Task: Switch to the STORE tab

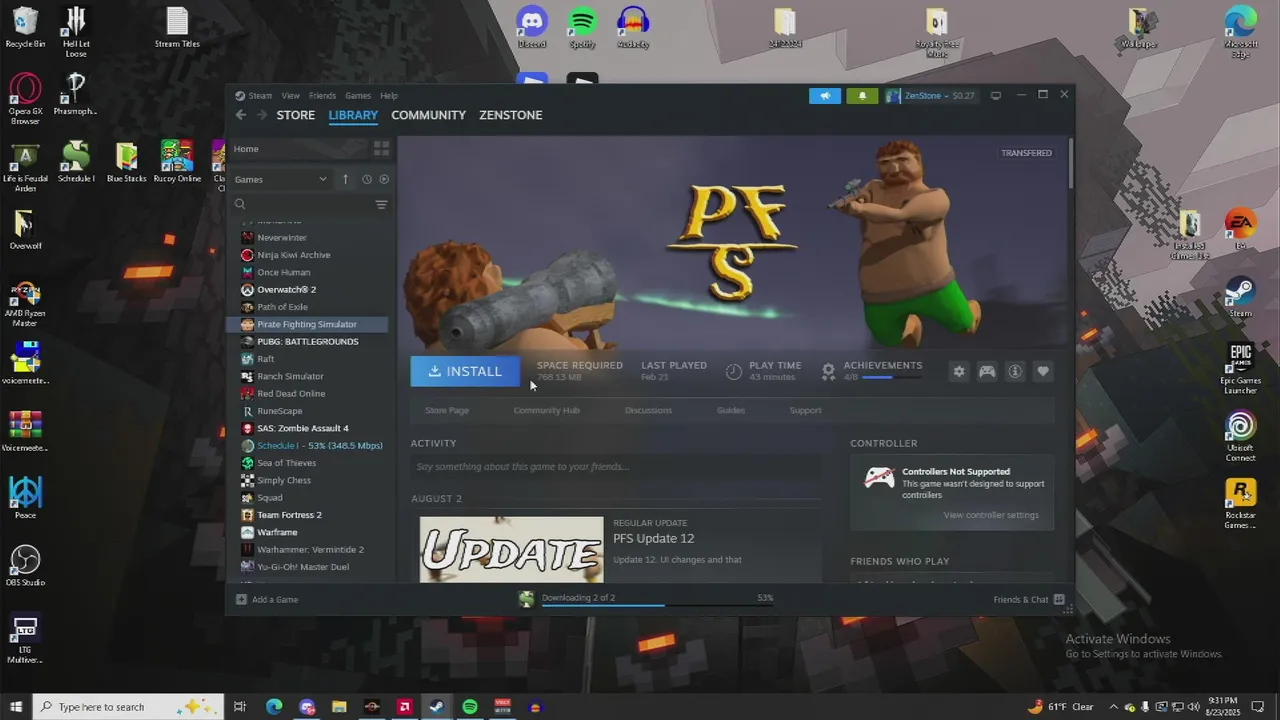Action: (x=296, y=115)
